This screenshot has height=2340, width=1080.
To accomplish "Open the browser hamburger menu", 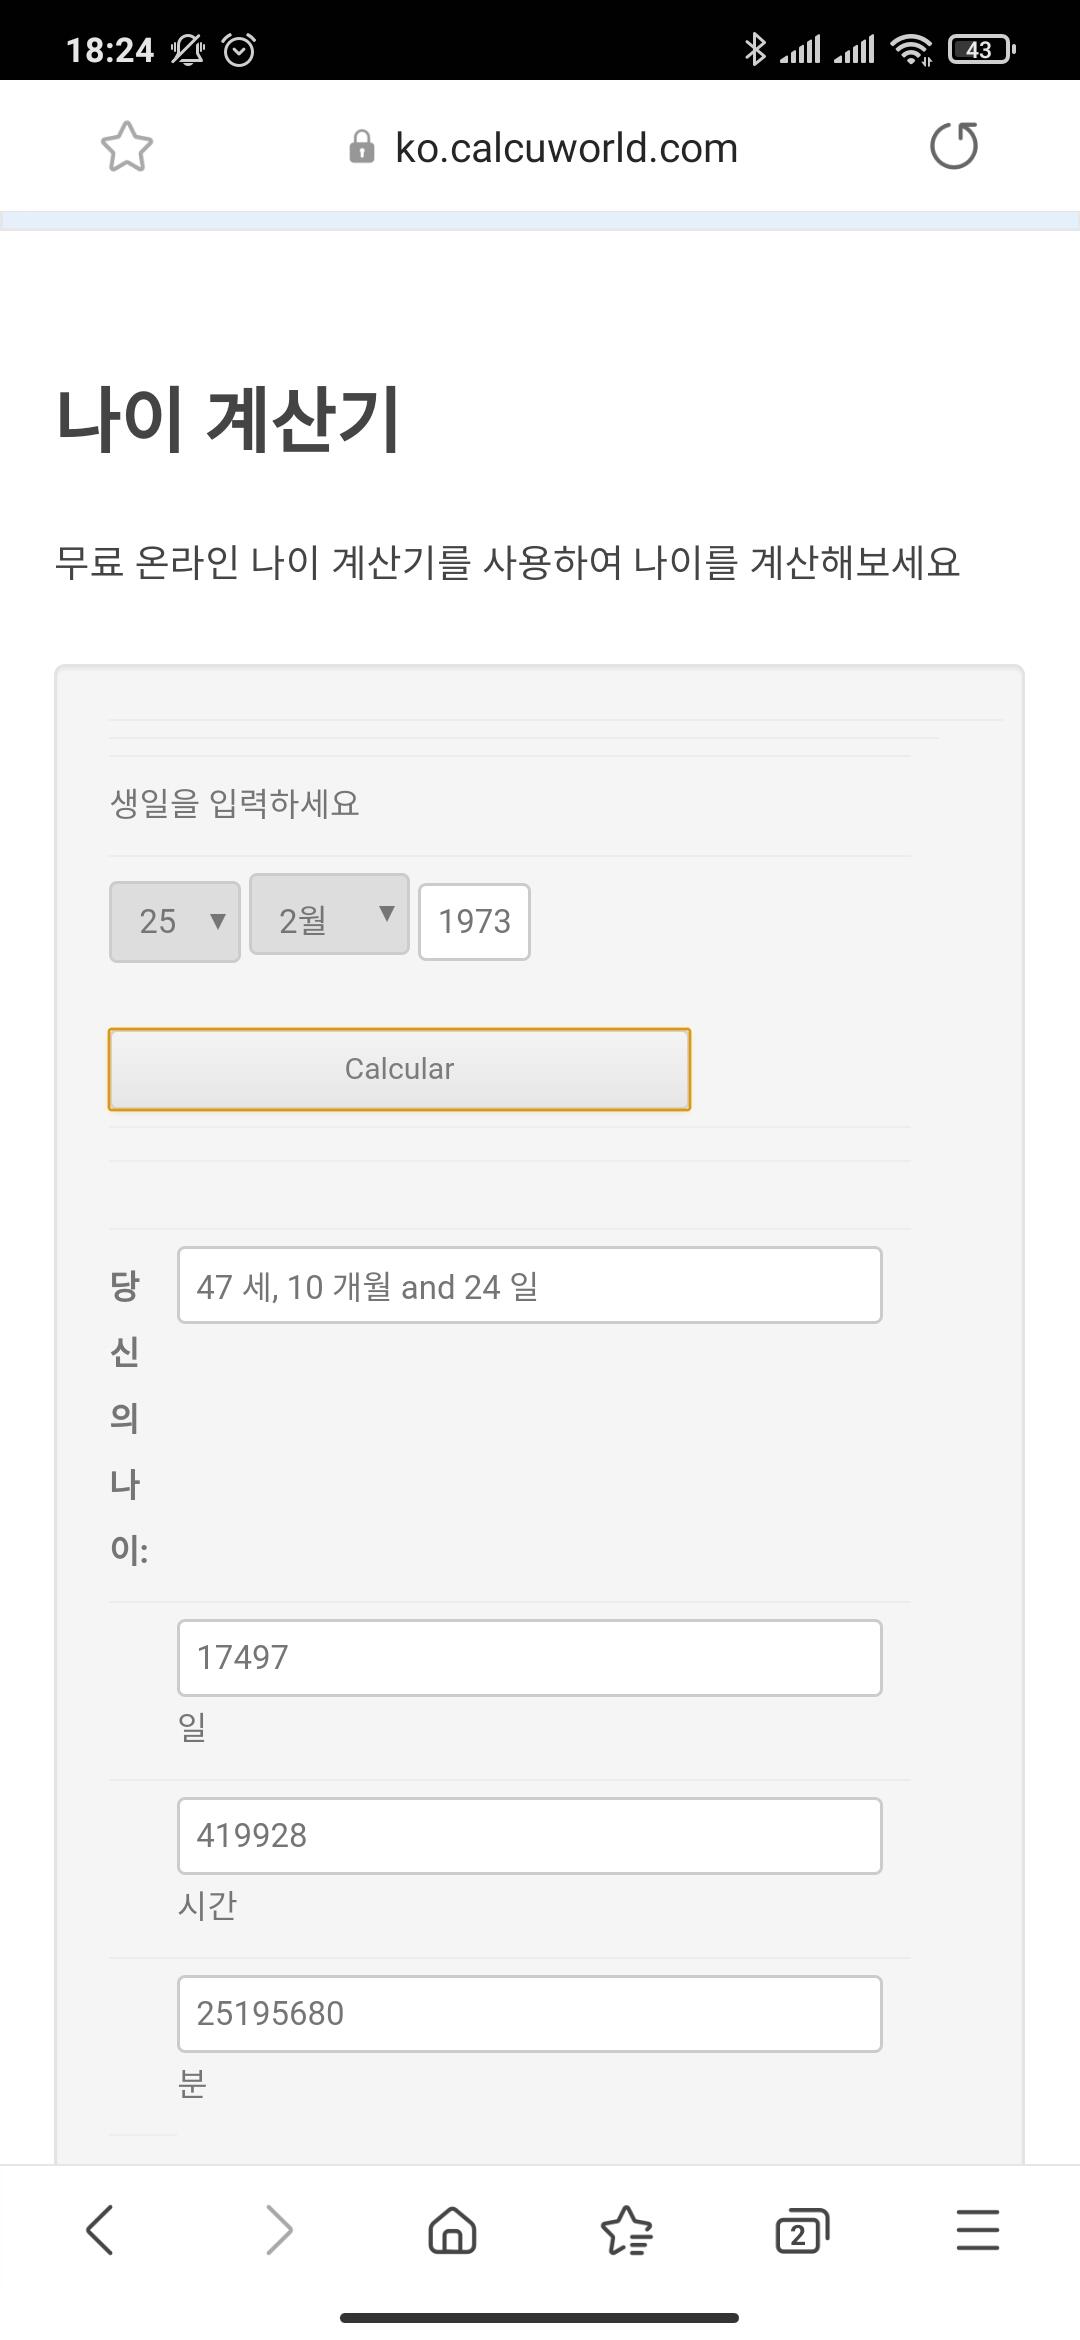I will (977, 2230).
